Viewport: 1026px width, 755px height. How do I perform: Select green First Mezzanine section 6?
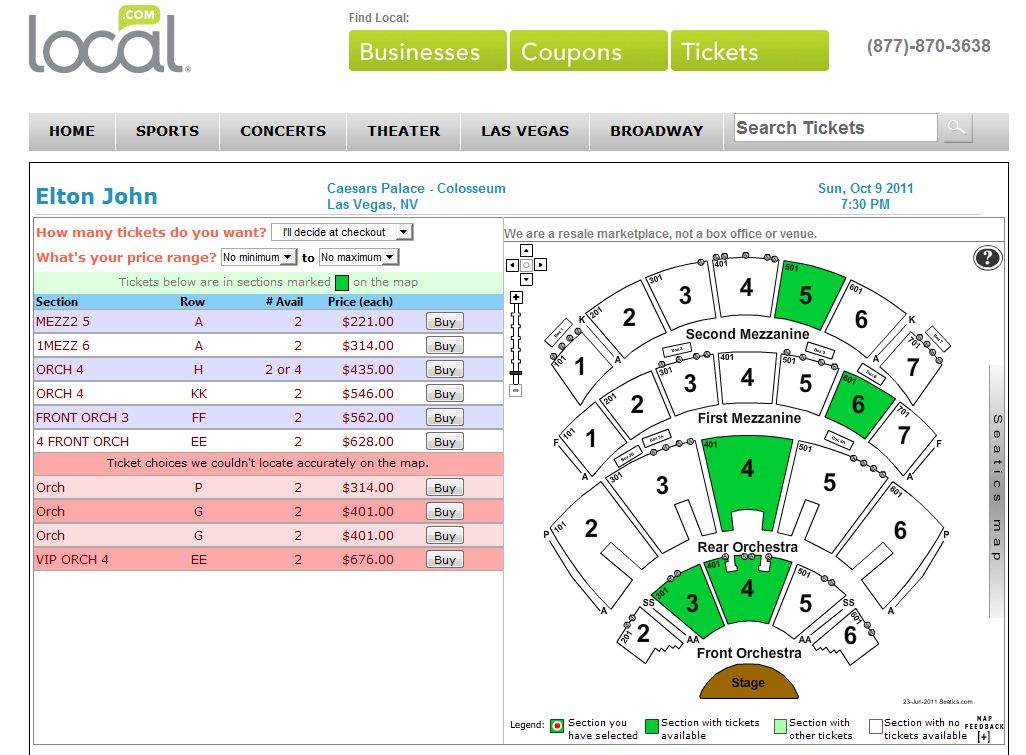[x=858, y=404]
